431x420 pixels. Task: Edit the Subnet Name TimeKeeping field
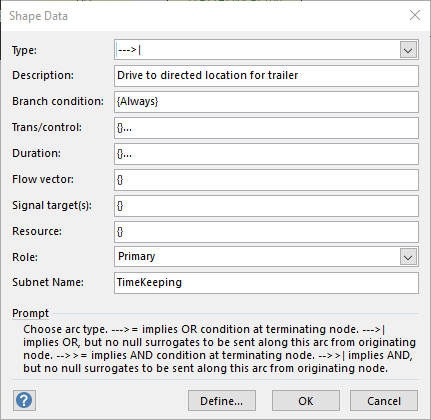pos(266,283)
